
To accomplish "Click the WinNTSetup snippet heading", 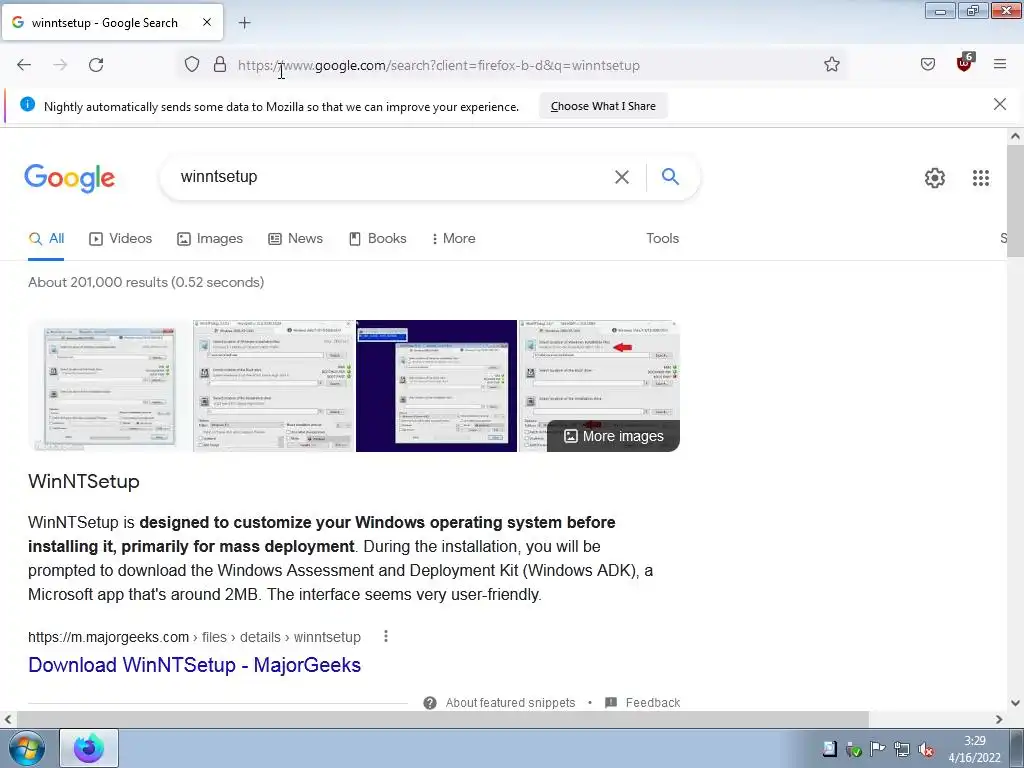I will pos(84,481).
